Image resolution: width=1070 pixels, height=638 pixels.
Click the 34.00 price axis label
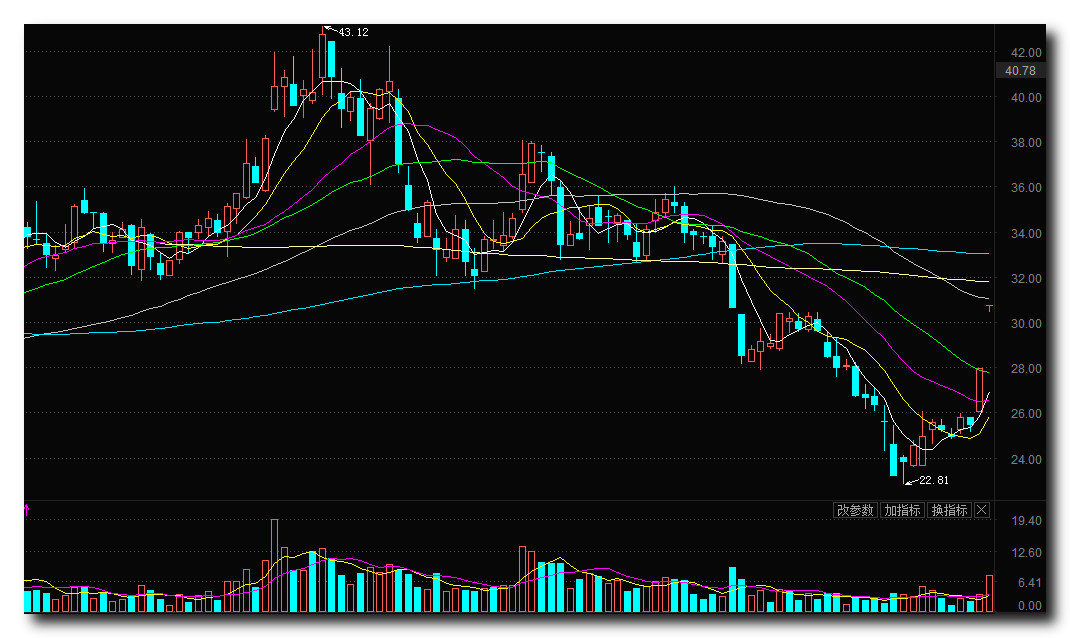tap(1026, 233)
